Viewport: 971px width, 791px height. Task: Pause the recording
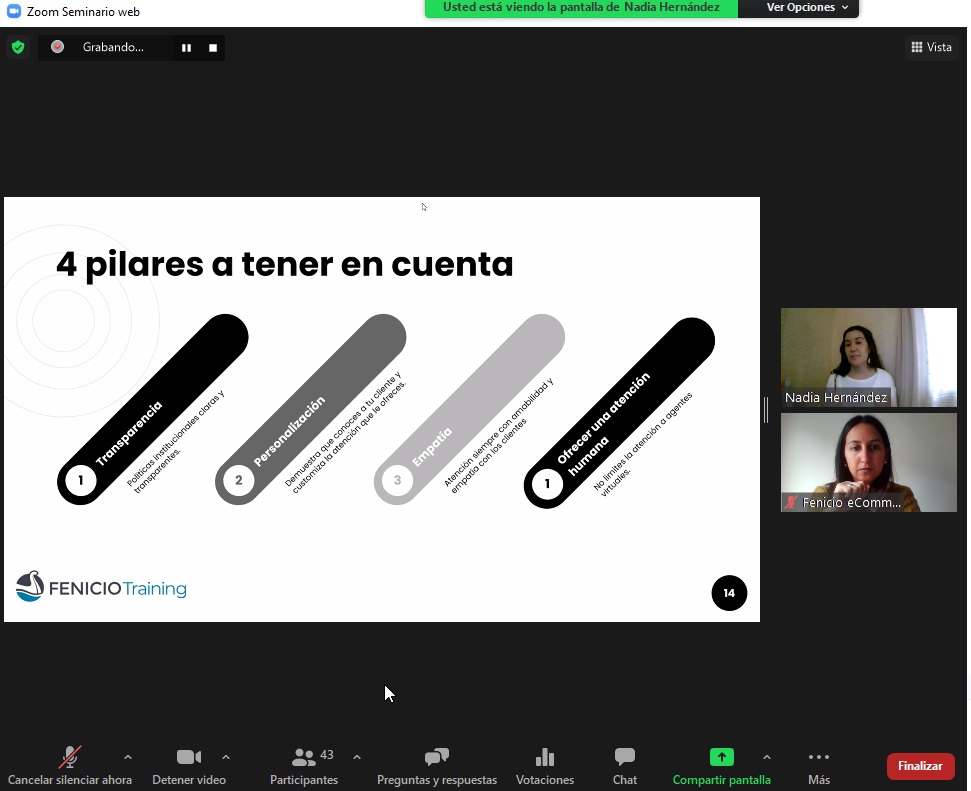(186, 47)
